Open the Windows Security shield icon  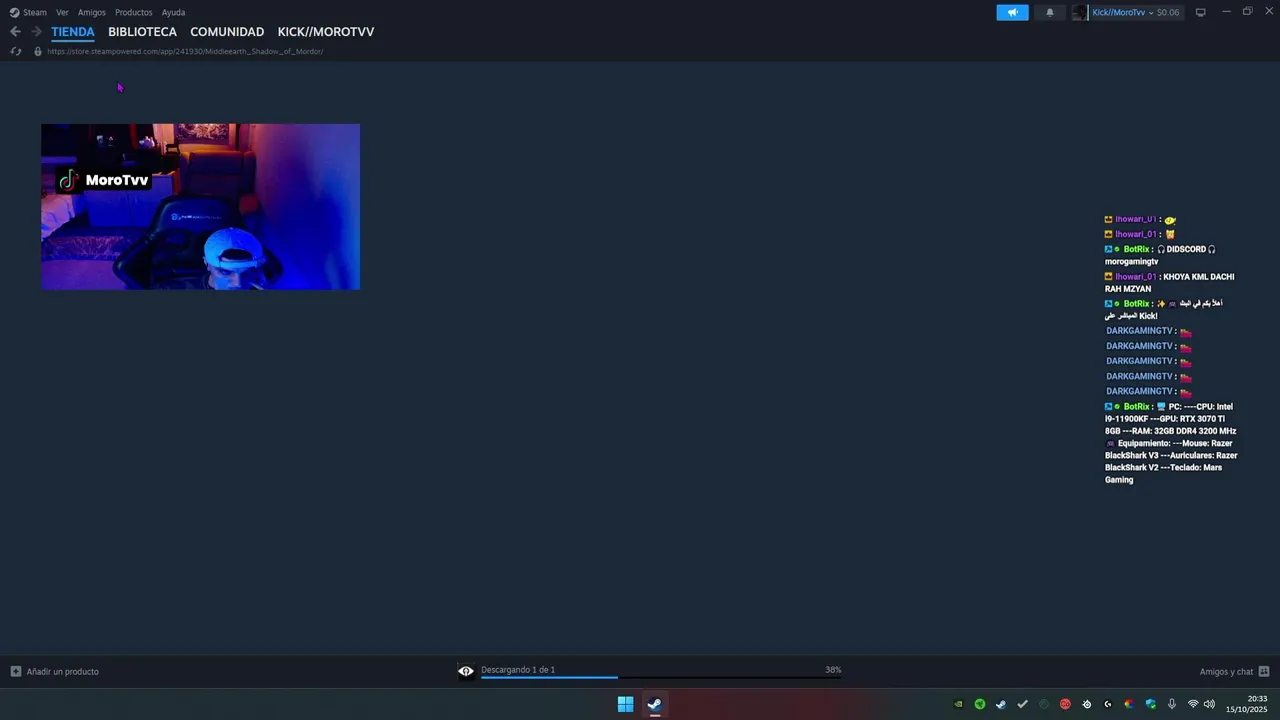tap(1151, 704)
